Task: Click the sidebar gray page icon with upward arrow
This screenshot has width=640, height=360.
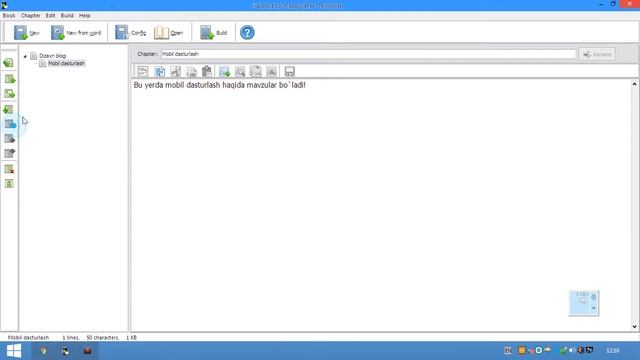Action: [9, 153]
